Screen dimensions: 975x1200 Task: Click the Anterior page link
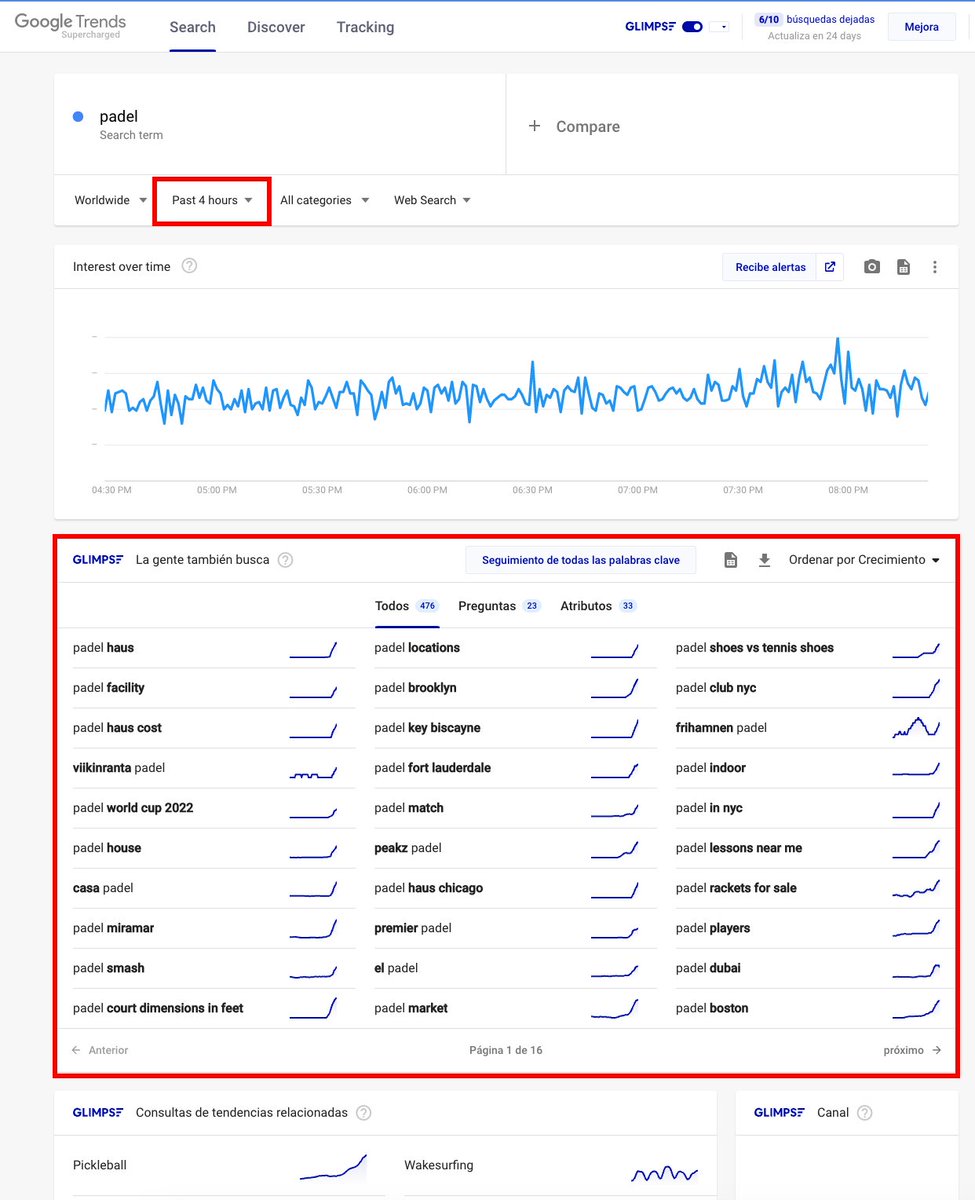coord(100,1050)
